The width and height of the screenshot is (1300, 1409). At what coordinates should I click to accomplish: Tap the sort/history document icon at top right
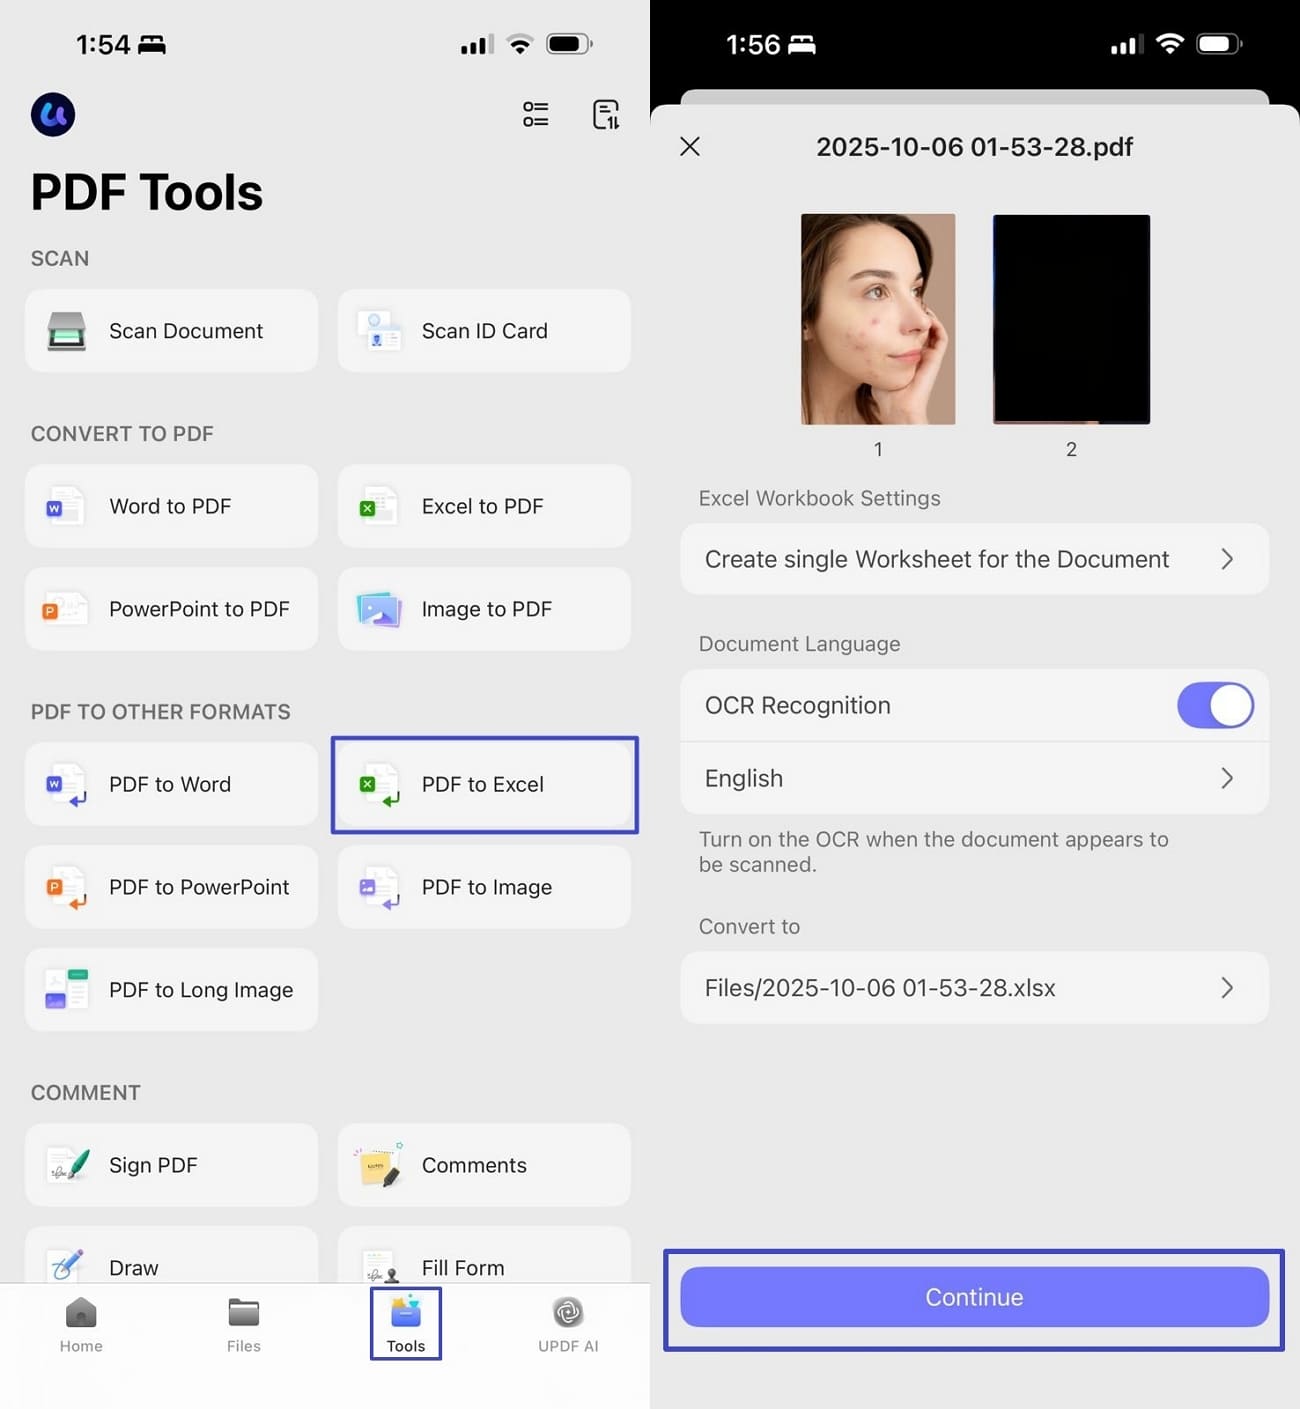[x=606, y=114]
